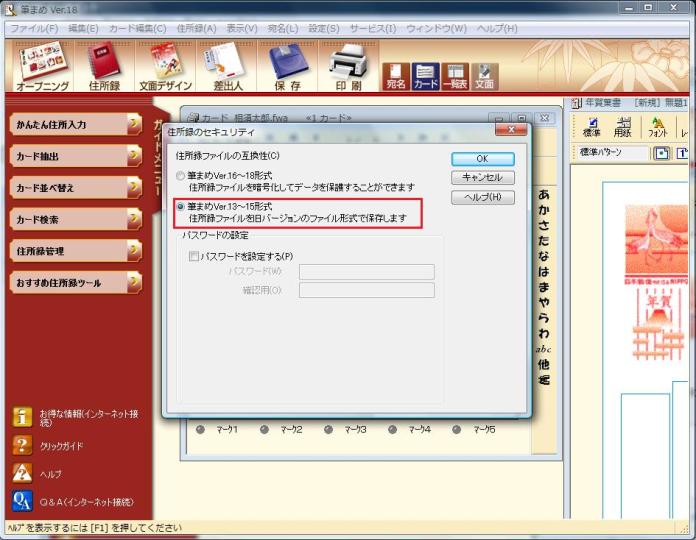Open the 住所録 address book icon
This screenshot has height=540, width=696.
coord(105,67)
